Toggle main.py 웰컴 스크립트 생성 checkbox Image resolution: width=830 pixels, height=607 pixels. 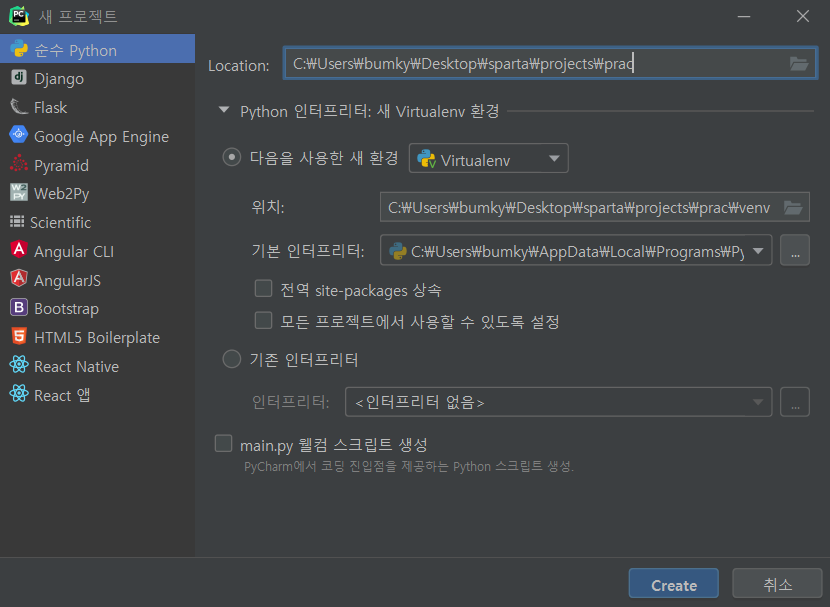223,443
